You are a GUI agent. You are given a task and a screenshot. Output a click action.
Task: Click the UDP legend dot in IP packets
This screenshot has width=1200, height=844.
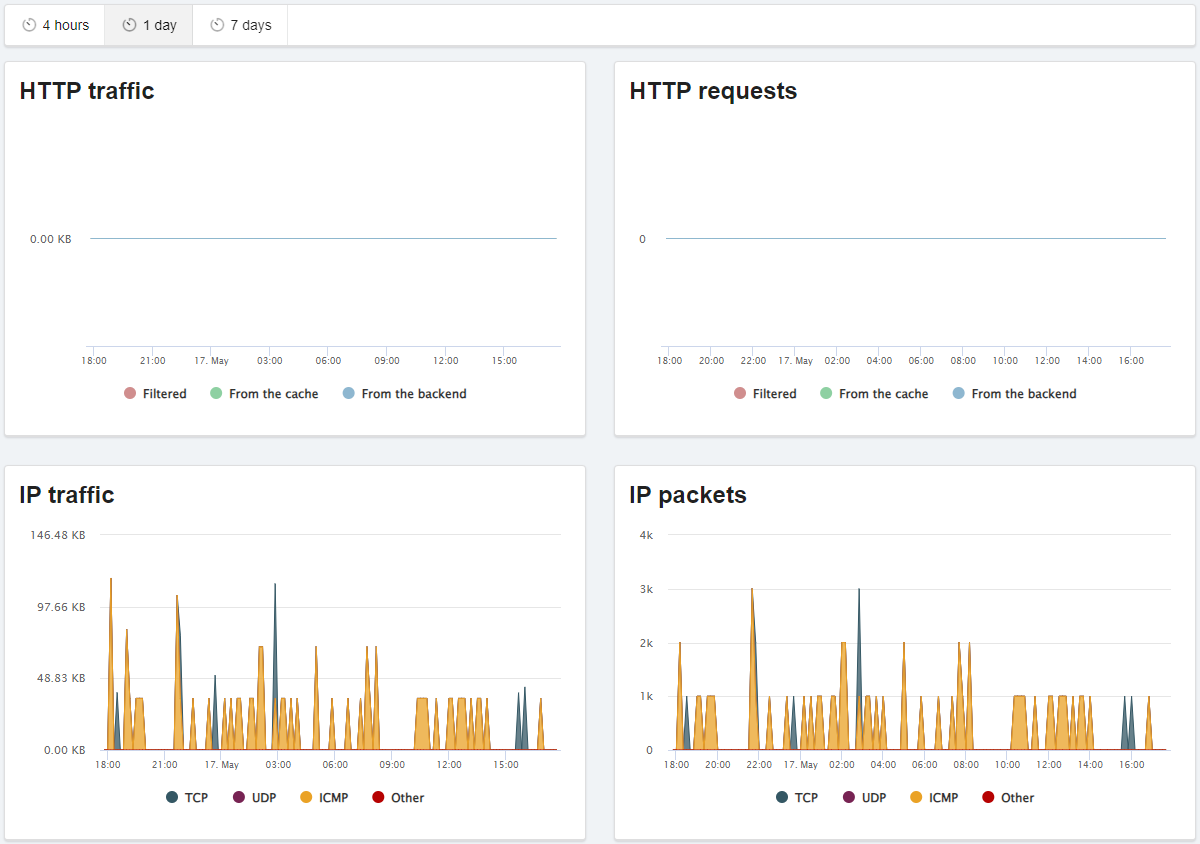click(850, 798)
